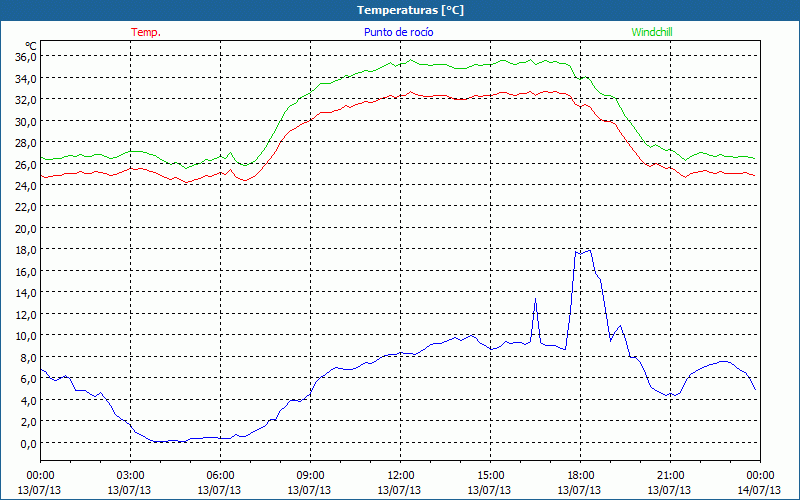The image size is (800, 500).
Task: Click the 2,0 y-axis value
Action: point(28,421)
